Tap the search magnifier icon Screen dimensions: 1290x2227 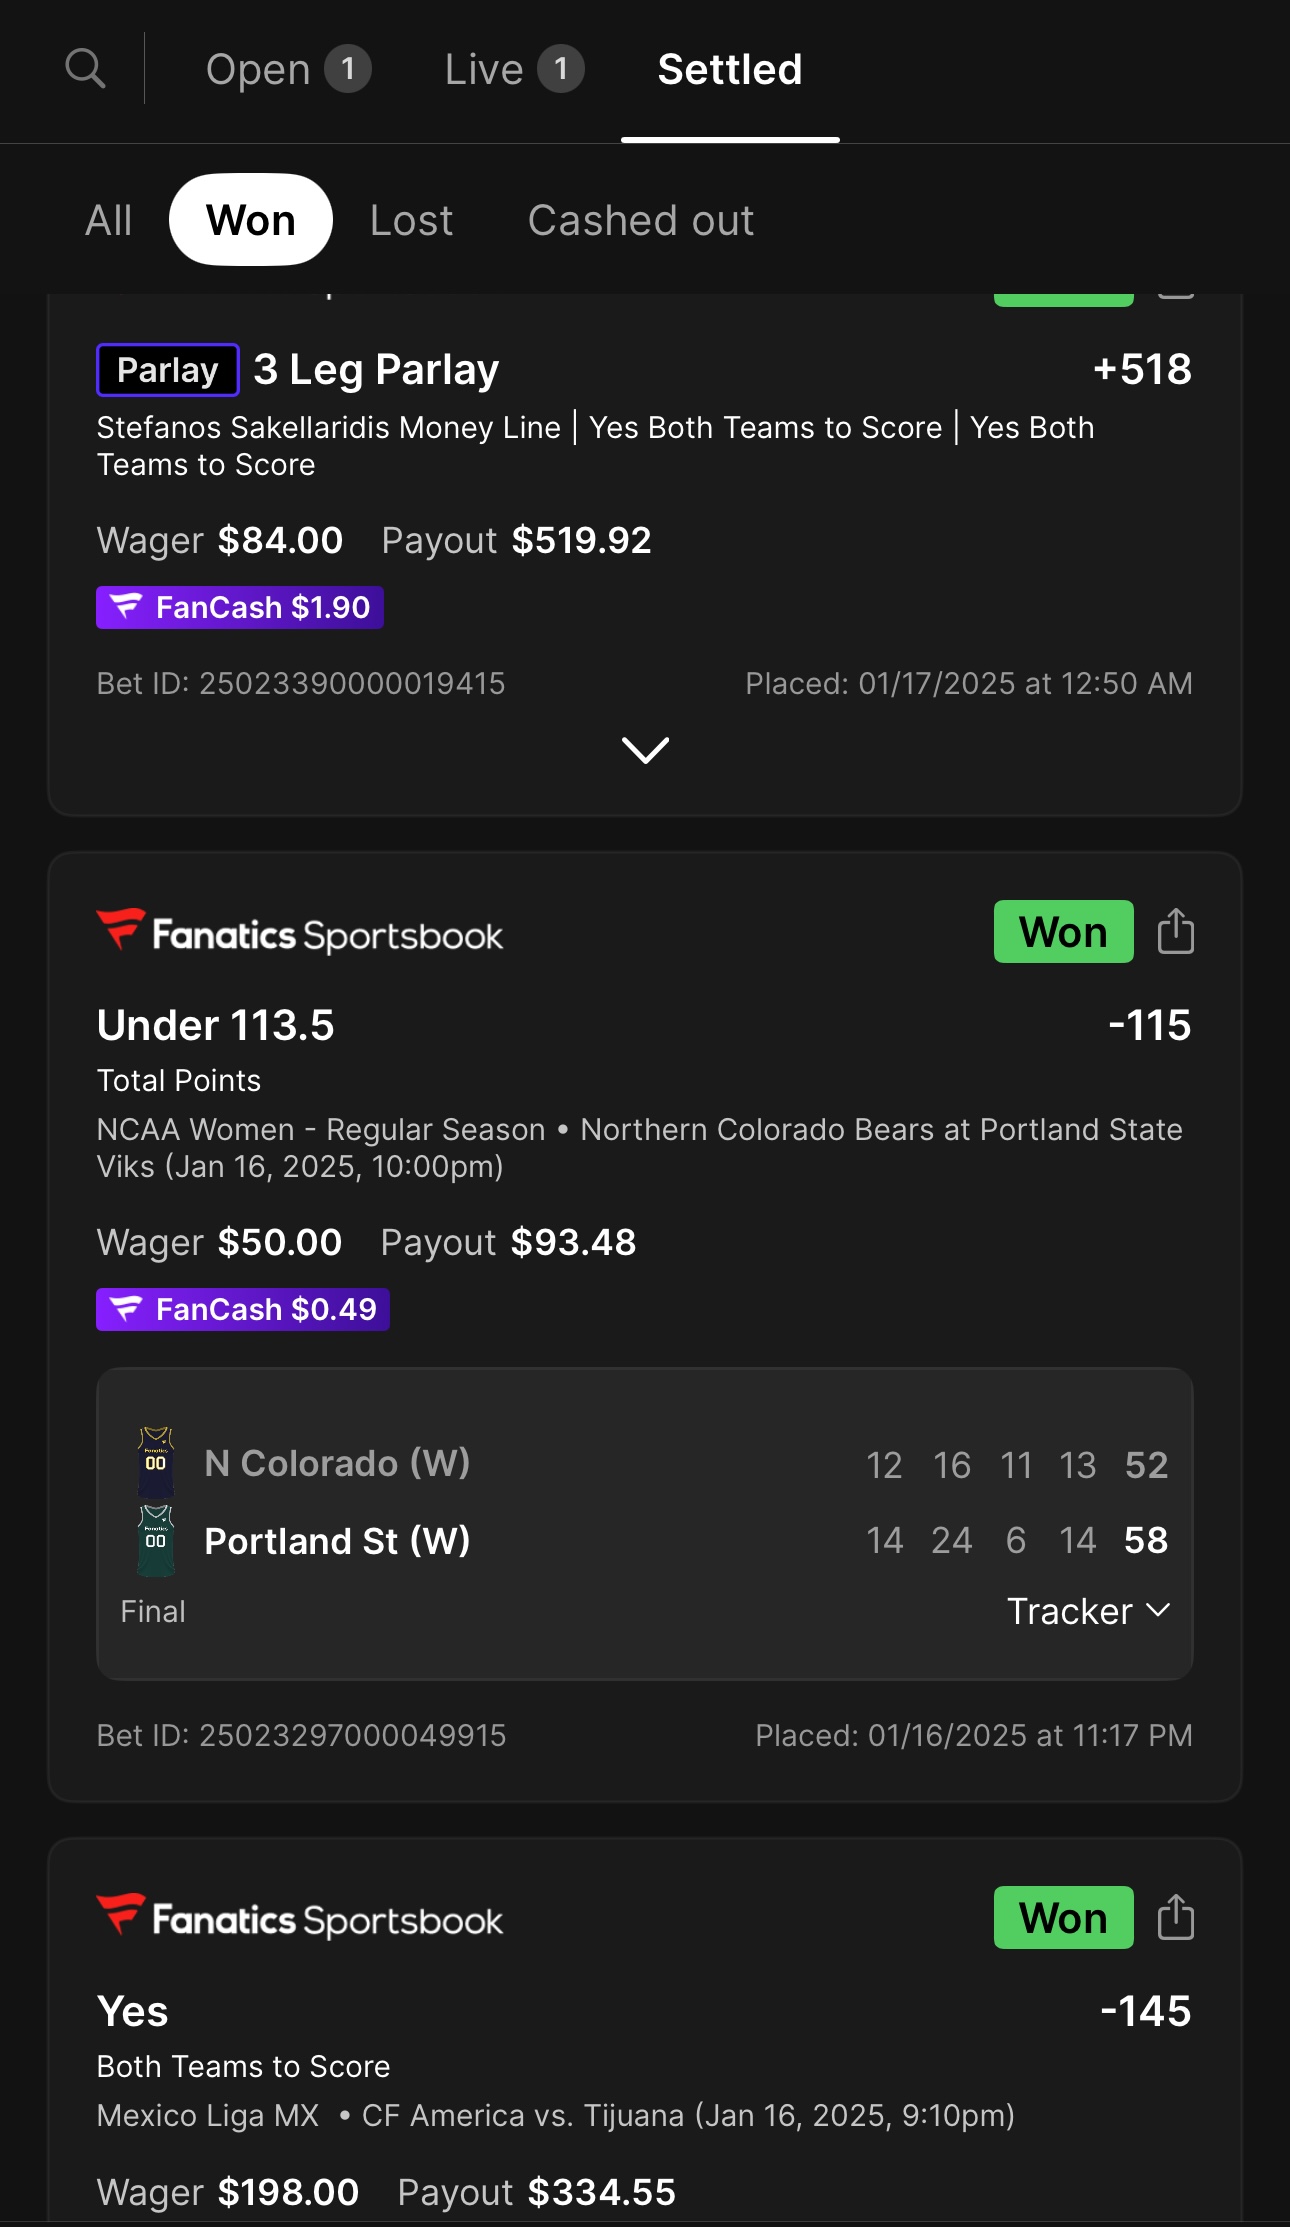[x=85, y=69]
